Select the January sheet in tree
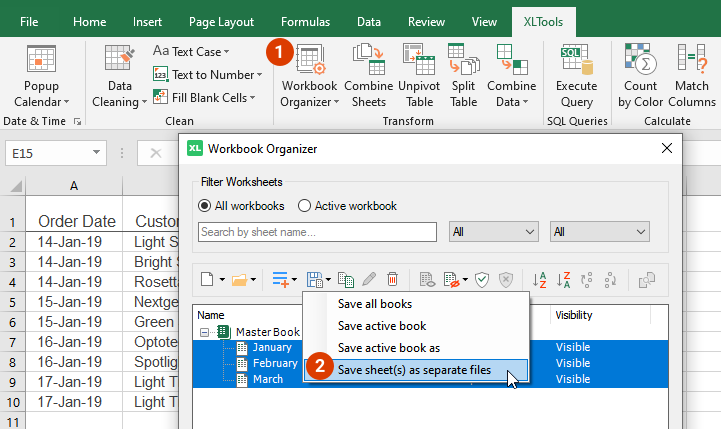Screen dimensions: 721x429 272,347
